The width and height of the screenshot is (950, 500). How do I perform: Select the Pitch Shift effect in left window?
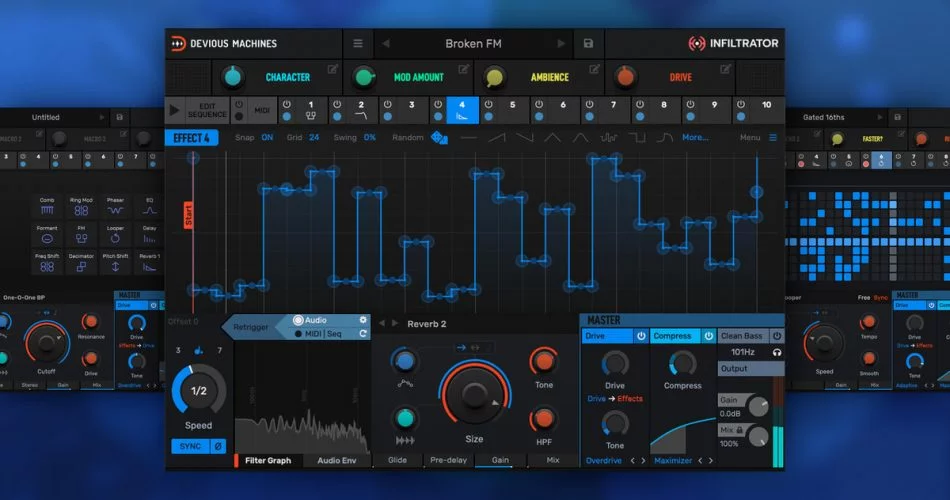tap(115, 262)
